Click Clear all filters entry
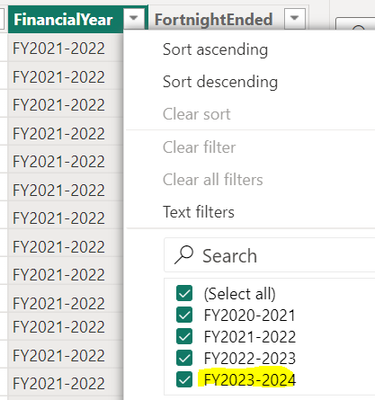375x400 pixels. point(213,179)
